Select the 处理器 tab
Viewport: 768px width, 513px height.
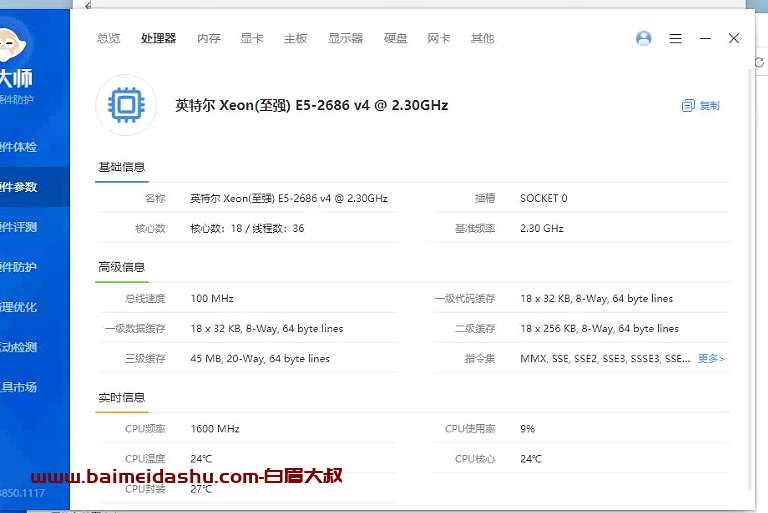[x=158, y=38]
